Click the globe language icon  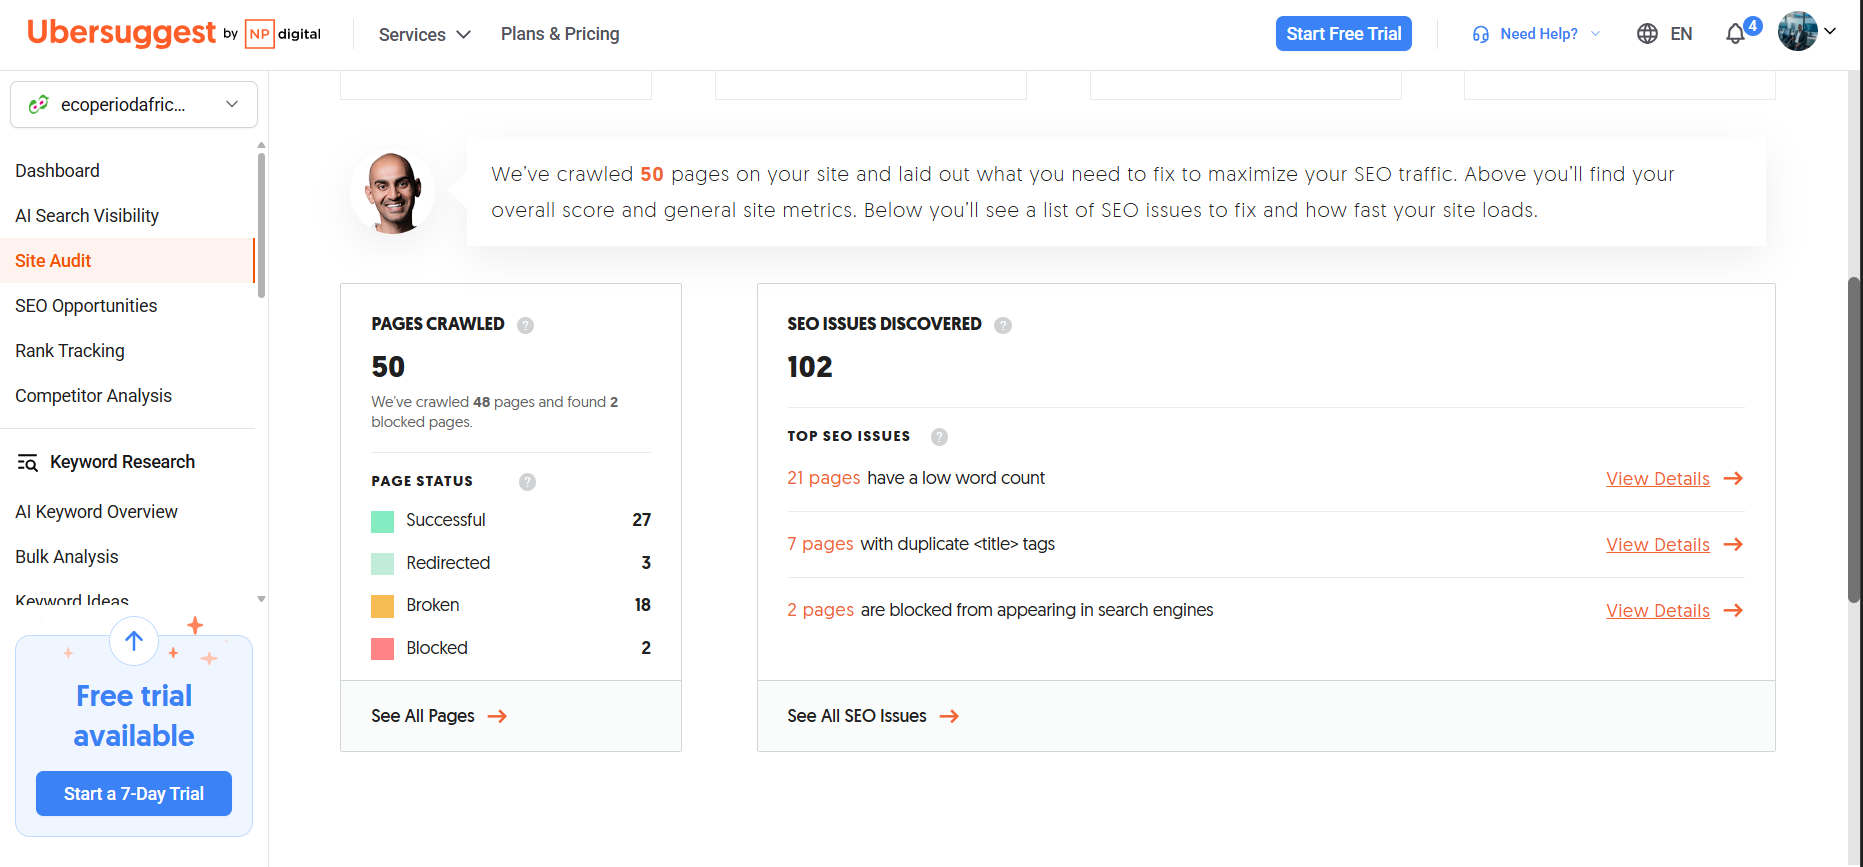point(1647,34)
